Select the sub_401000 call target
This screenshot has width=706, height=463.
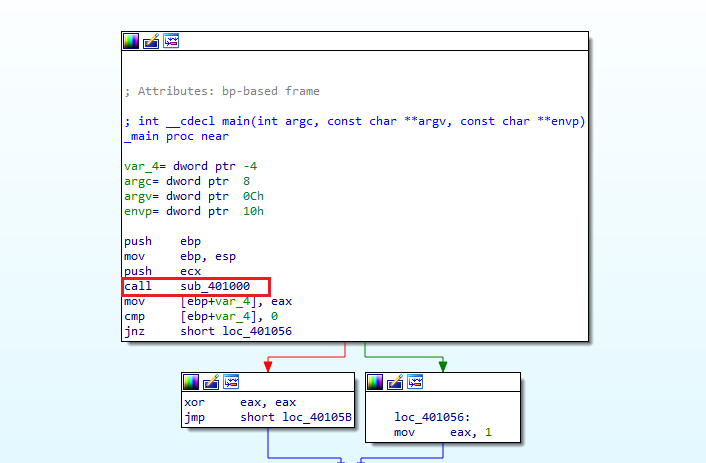(215, 286)
